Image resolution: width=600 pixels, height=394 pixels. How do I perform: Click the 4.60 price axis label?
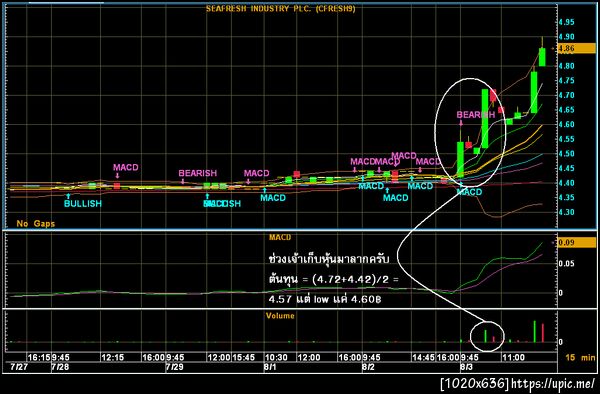pyautogui.click(x=566, y=124)
